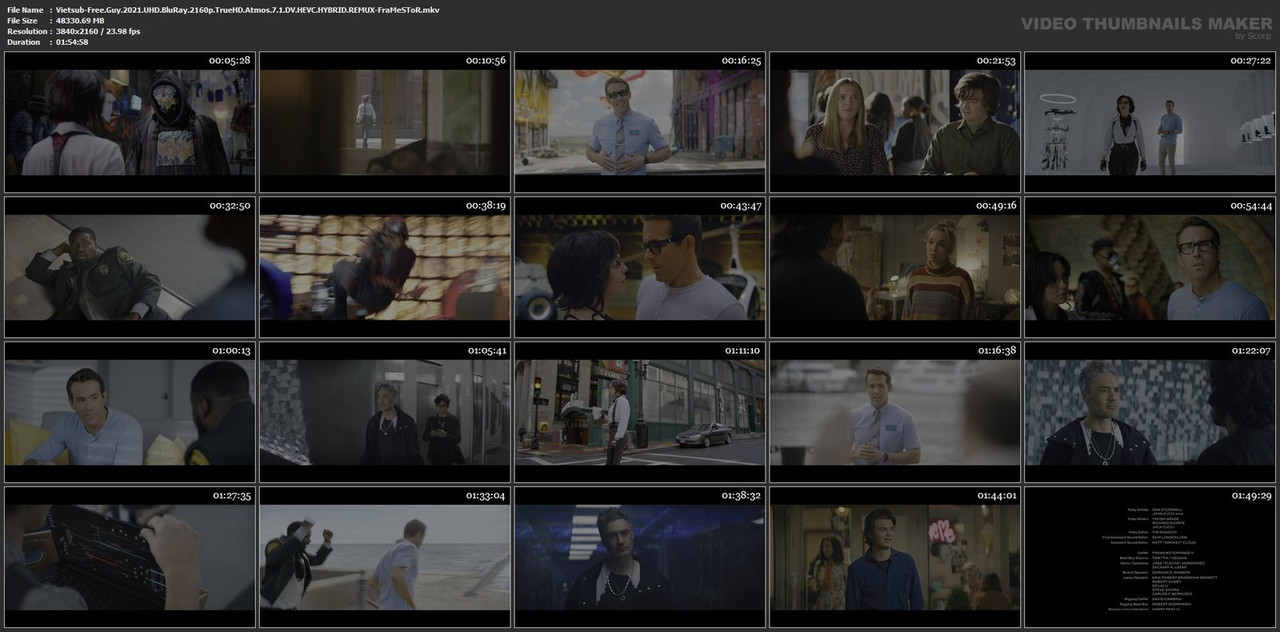1280x632 pixels.
Task: Open the thumbnail at 01:44:01
Action: tap(895, 557)
